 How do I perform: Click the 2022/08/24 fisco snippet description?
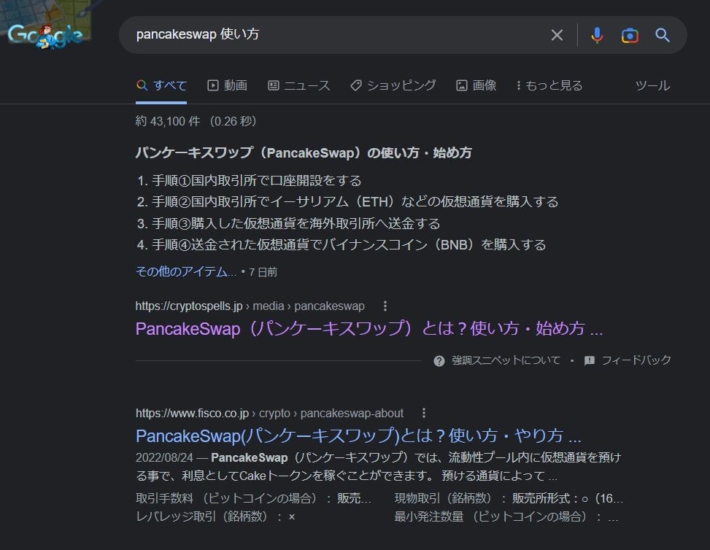(x=378, y=467)
